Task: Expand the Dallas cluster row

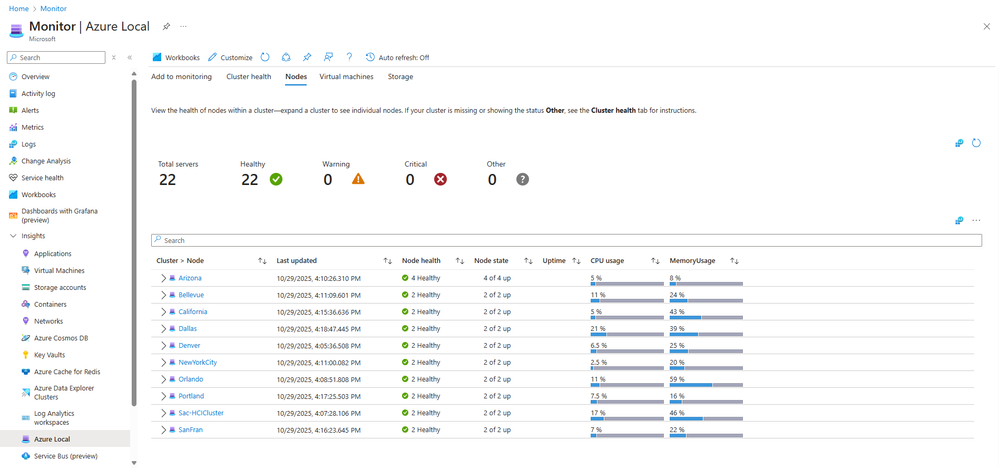Action: click(x=163, y=329)
